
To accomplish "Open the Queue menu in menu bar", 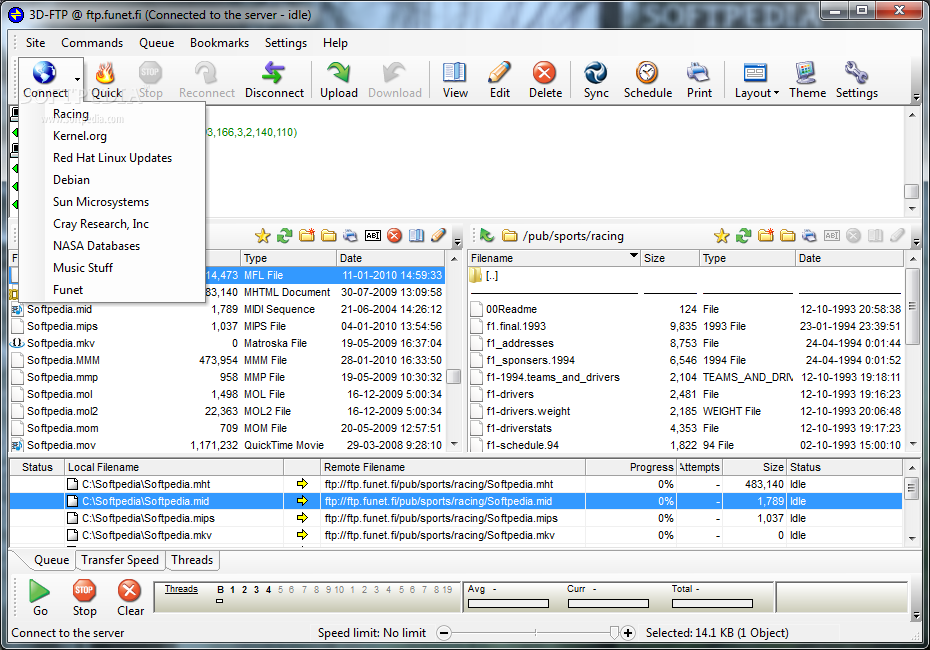I will tap(157, 43).
